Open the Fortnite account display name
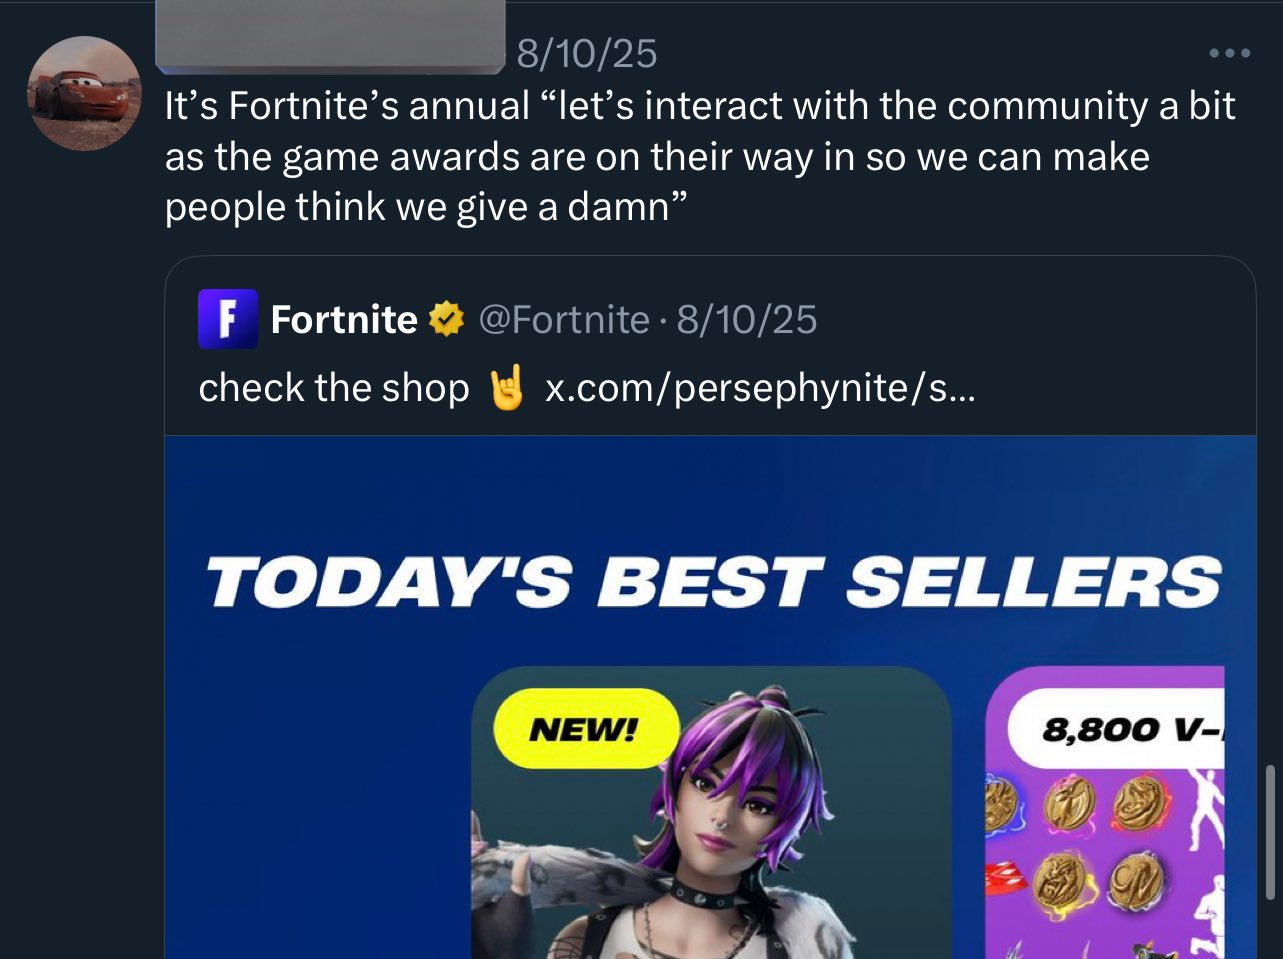This screenshot has width=1283, height=959. pyautogui.click(x=344, y=319)
